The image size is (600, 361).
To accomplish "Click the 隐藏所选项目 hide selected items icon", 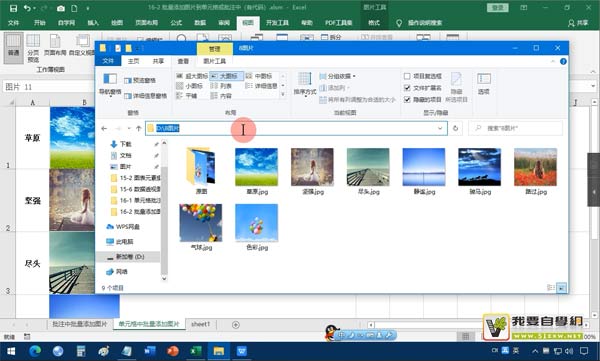I will (456, 87).
